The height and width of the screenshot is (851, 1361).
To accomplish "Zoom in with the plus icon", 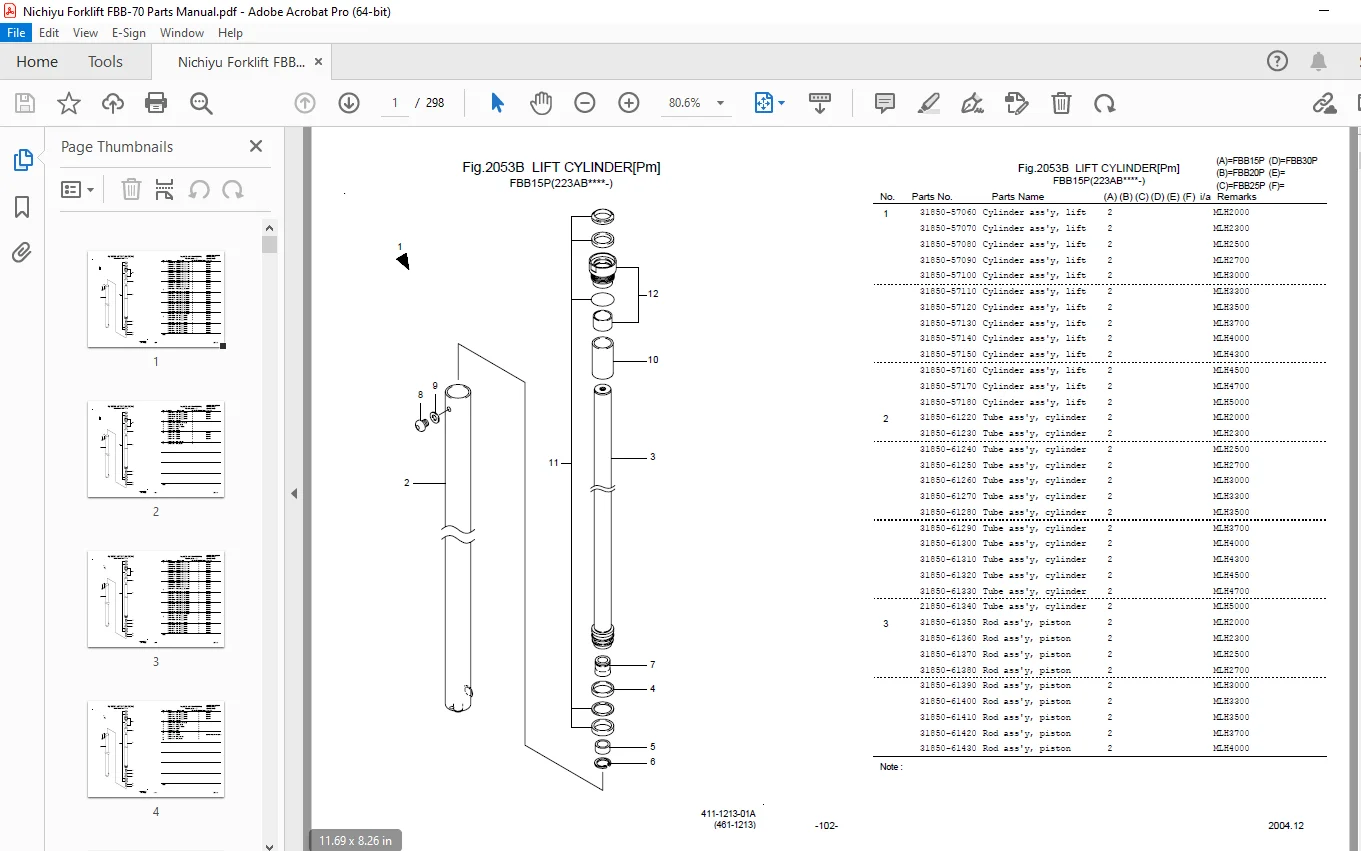I will tap(629, 103).
